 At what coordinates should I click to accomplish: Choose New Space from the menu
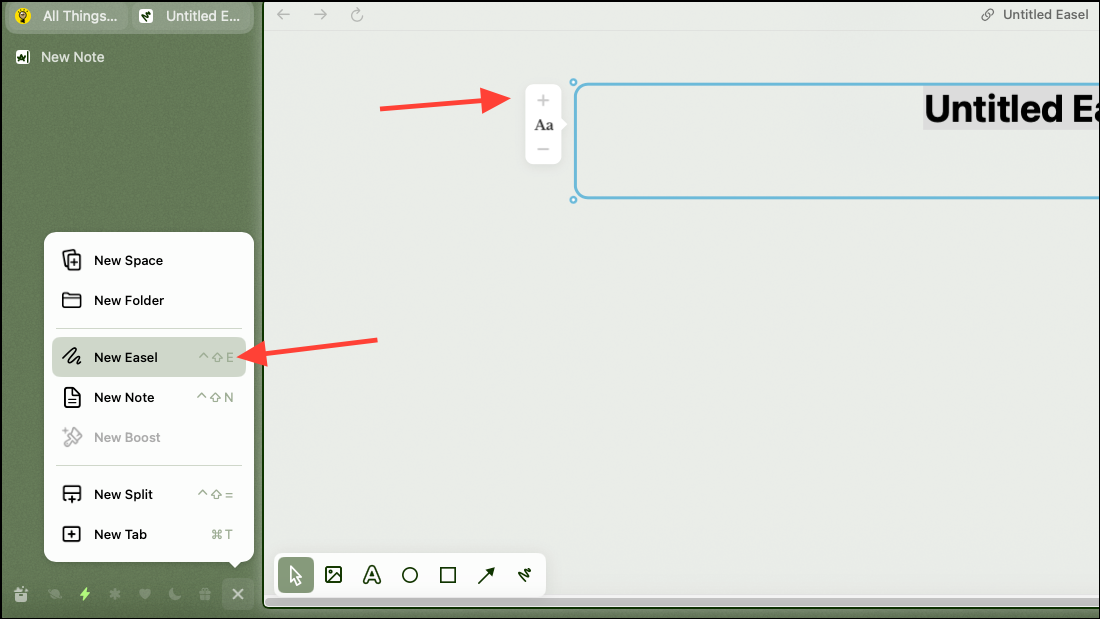tap(149, 260)
